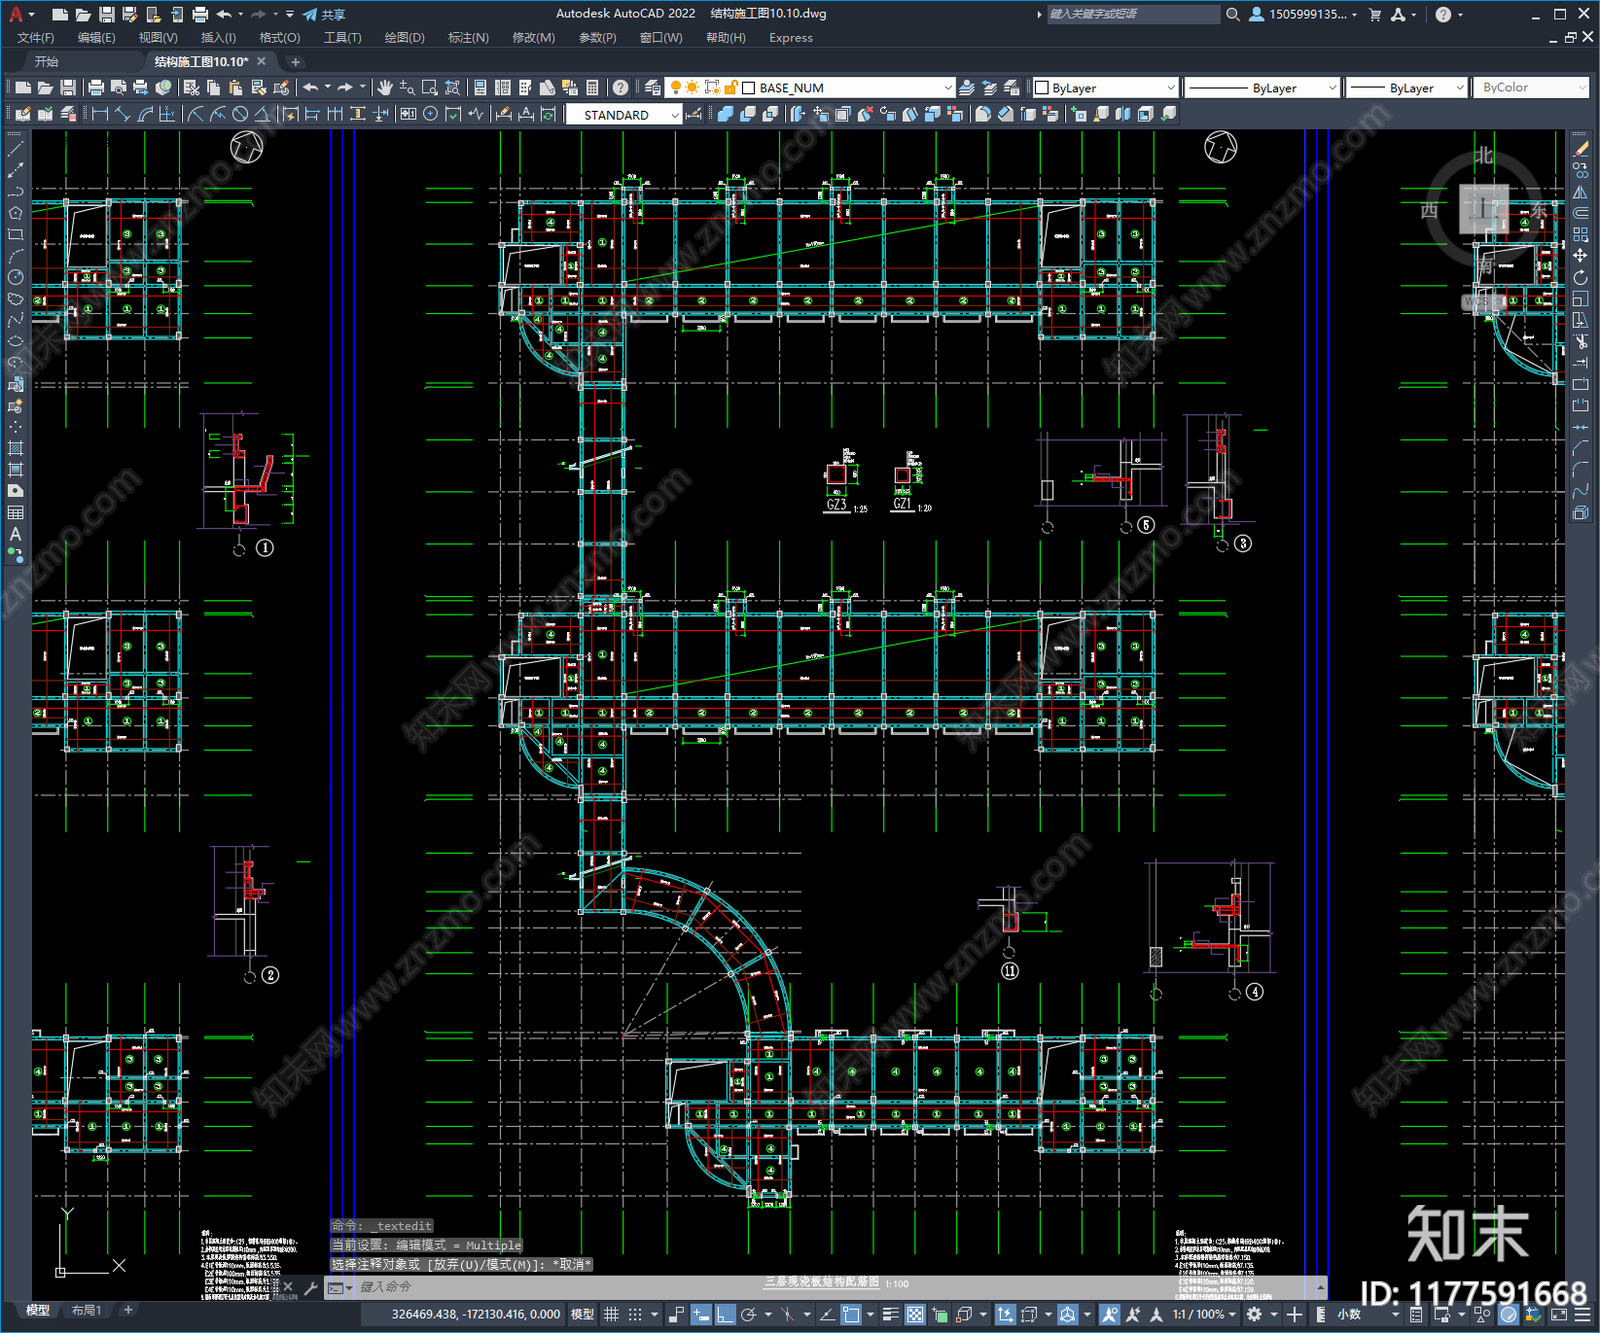Click the Pan hand tool in the toolbar
Viewport: 1600px width, 1333px height.
(385, 88)
